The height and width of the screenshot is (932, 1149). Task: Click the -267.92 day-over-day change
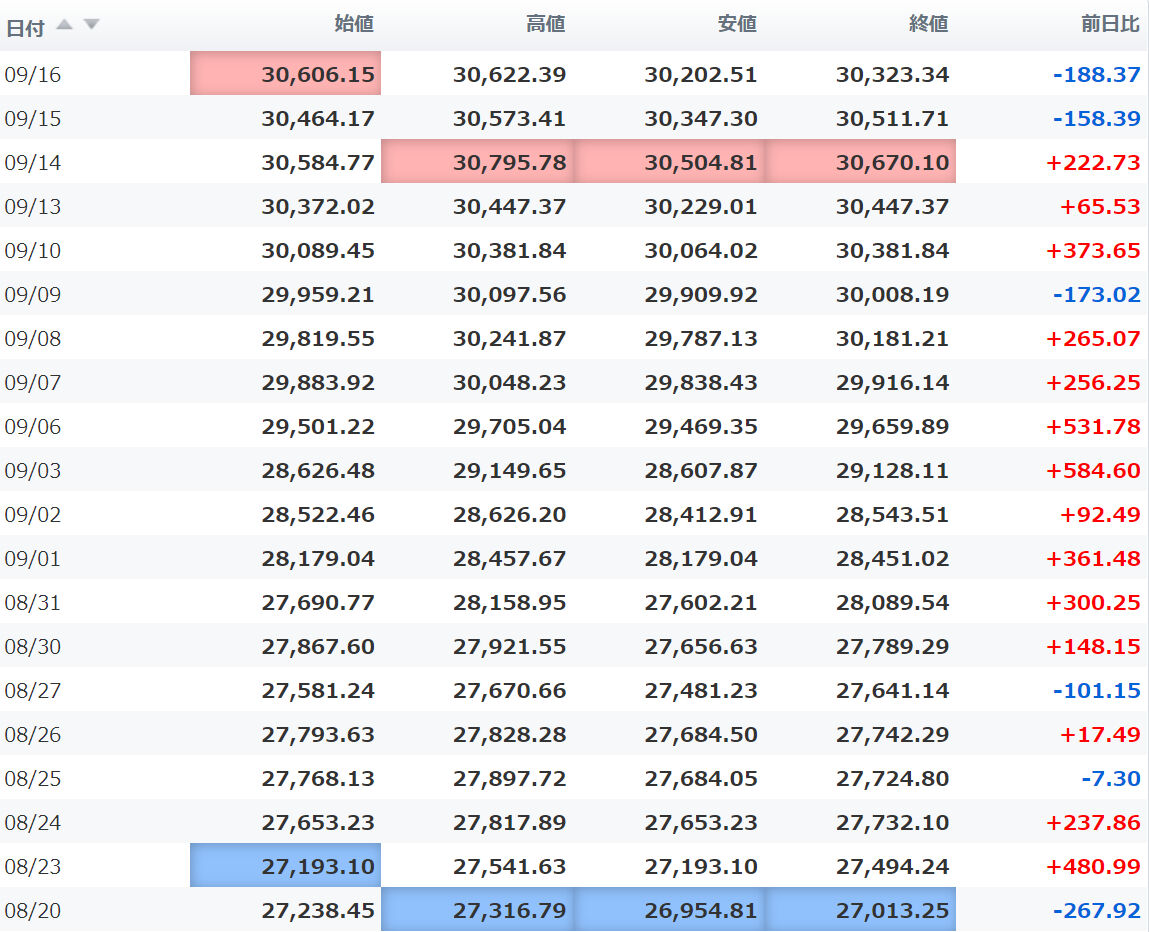click(x=1097, y=910)
